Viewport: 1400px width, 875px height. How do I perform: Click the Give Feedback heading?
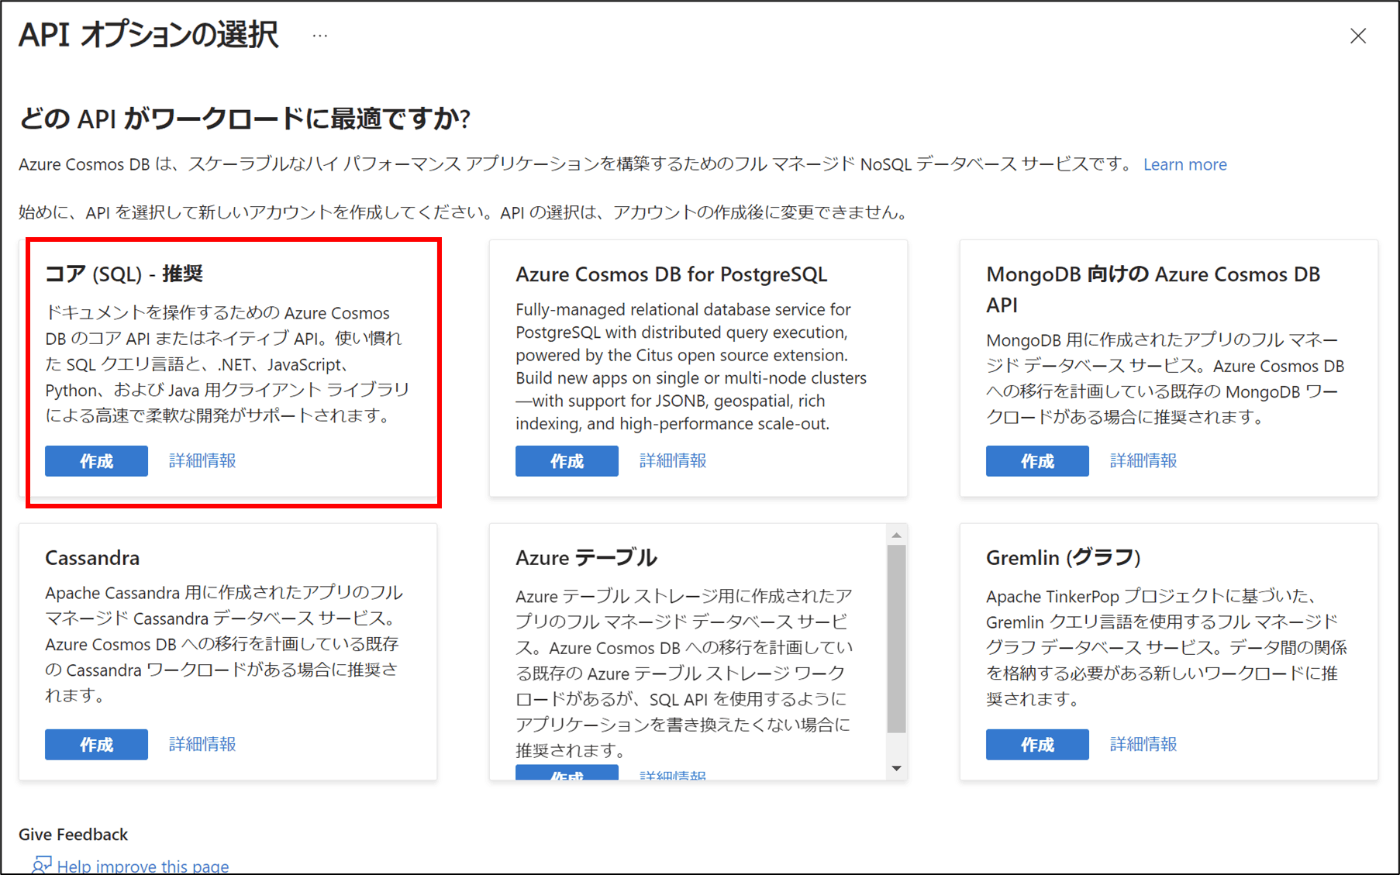click(73, 834)
